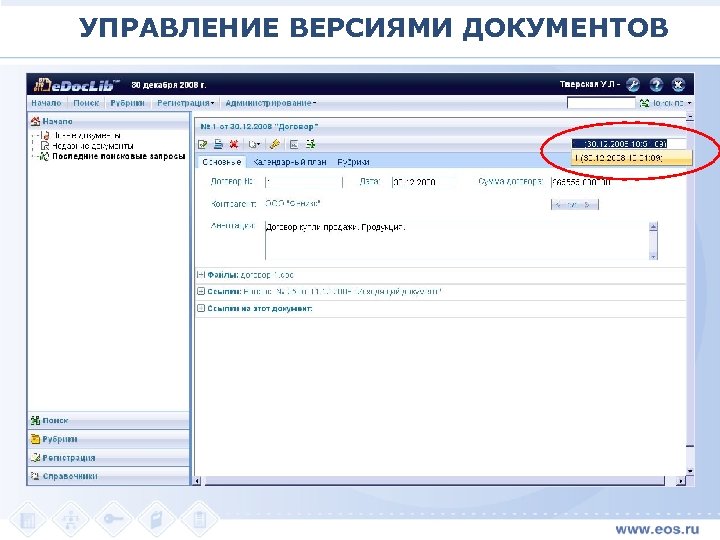The image size is (720, 540).
Task: Collapse the Ссылки section
Action: (201, 292)
